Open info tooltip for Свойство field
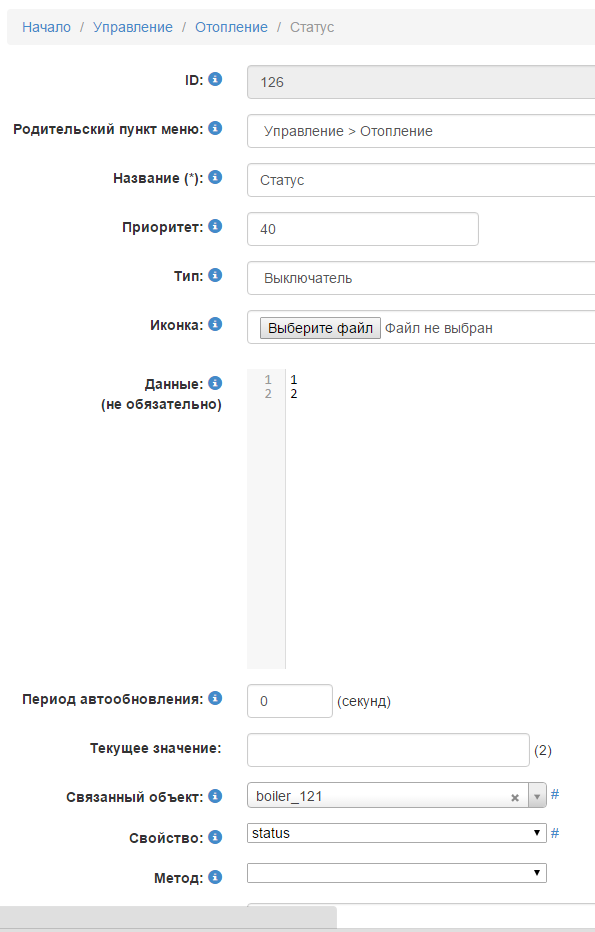Screen dimensions: 595x932 pos(216,838)
